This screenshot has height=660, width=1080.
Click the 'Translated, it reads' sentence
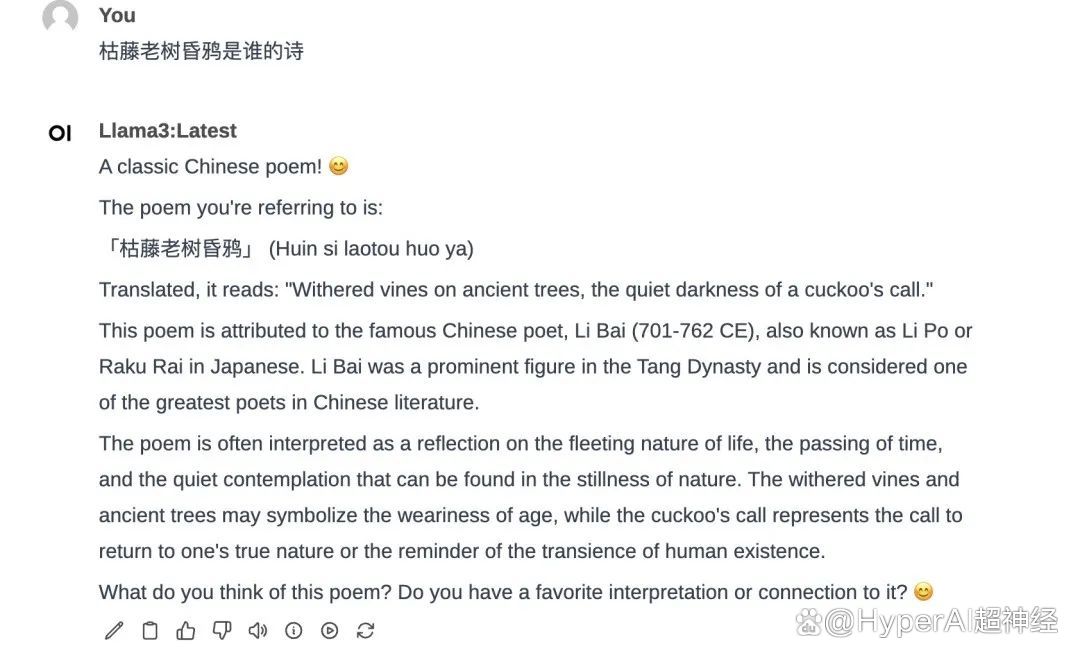(516, 290)
